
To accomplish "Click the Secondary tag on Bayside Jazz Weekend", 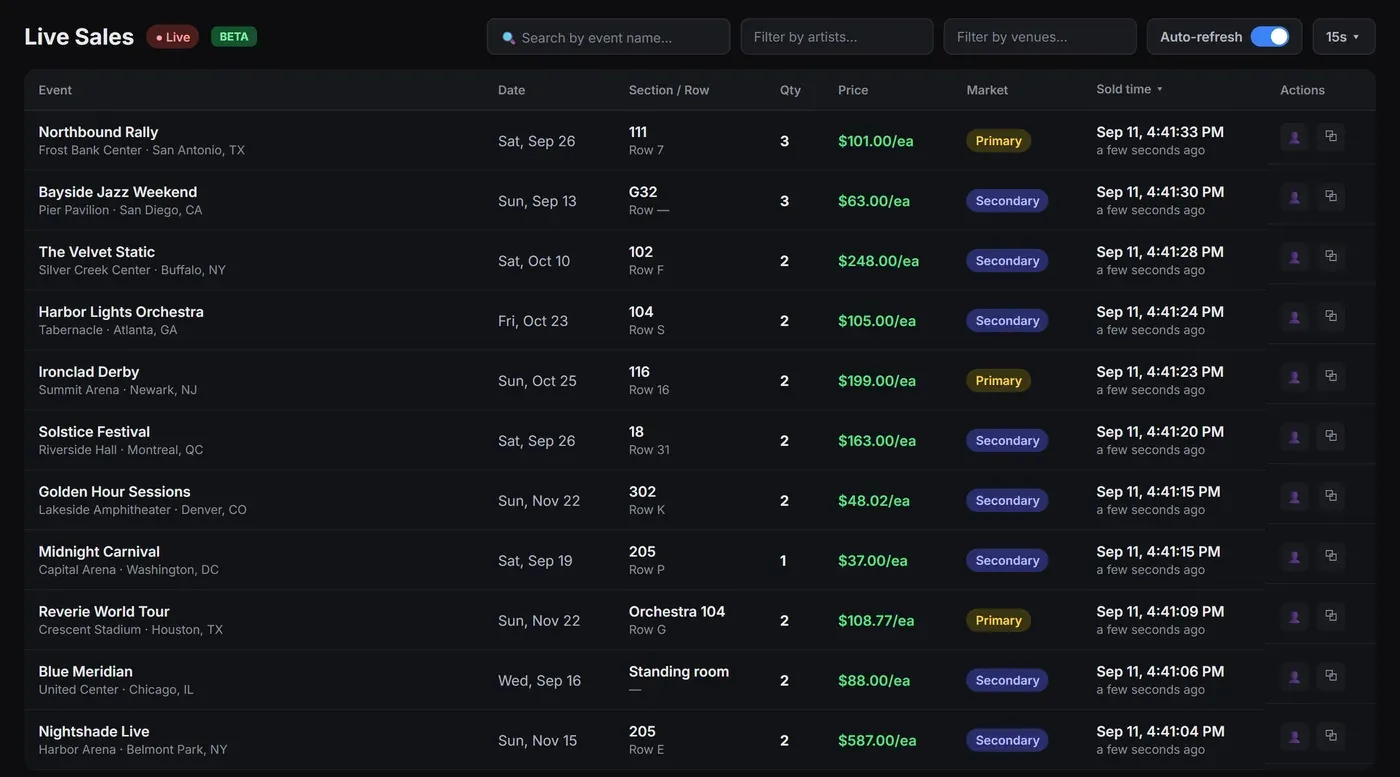I will [1007, 201].
